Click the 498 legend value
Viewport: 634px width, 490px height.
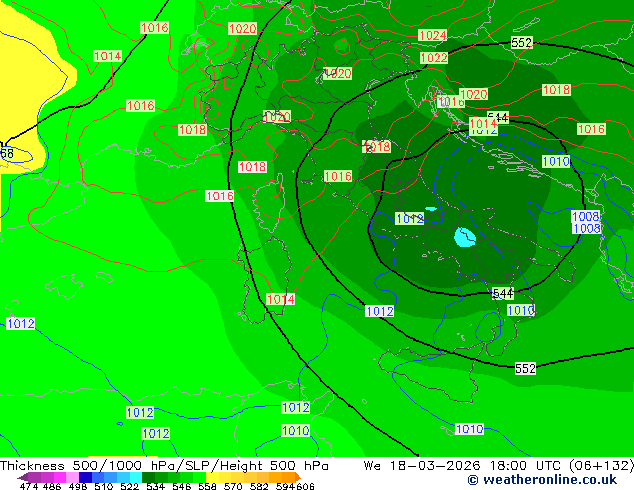(x=78, y=486)
